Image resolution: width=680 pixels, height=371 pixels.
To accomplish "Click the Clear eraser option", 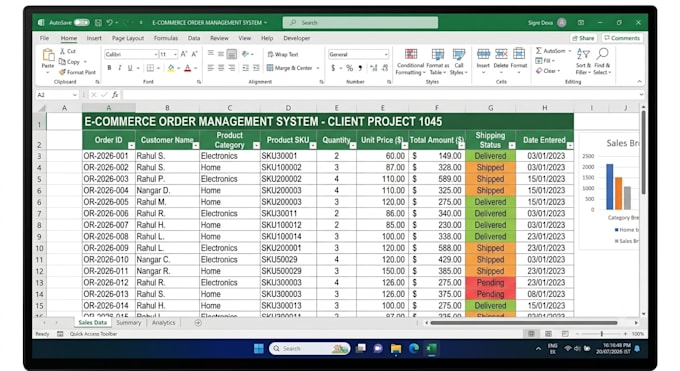I will (x=548, y=71).
